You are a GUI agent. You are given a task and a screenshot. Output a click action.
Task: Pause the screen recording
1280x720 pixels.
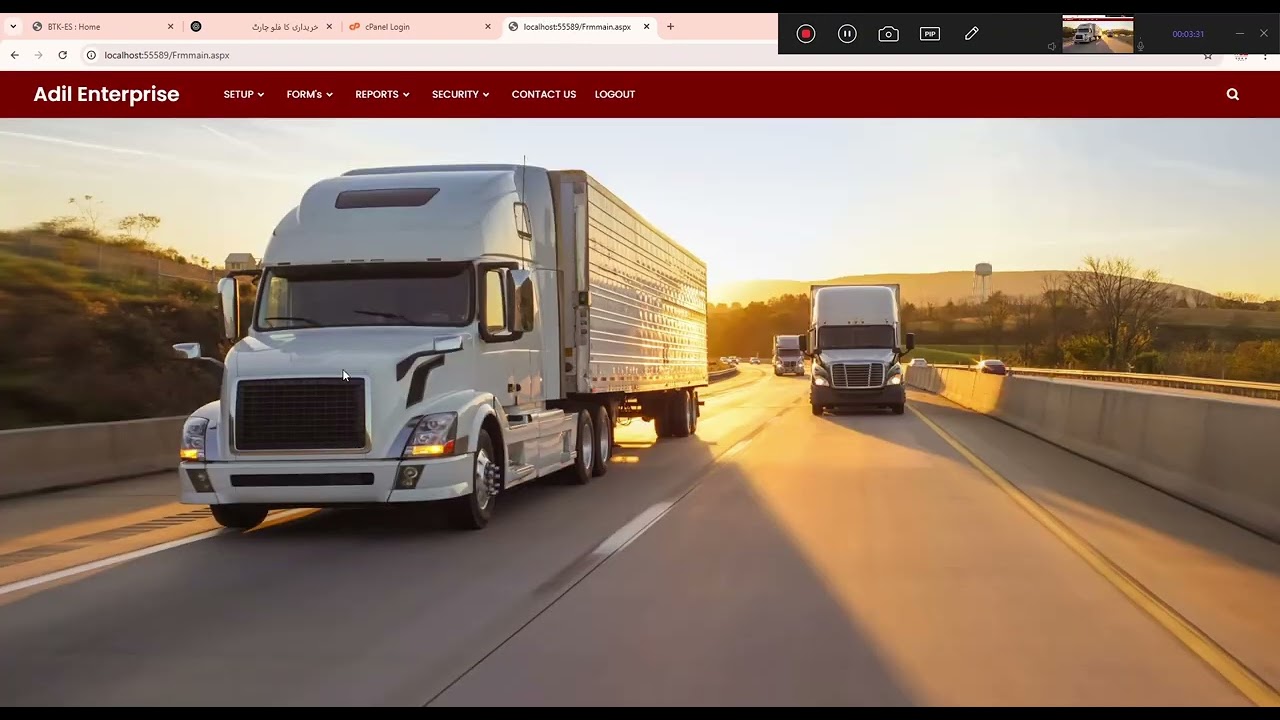click(x=847, y=34)
